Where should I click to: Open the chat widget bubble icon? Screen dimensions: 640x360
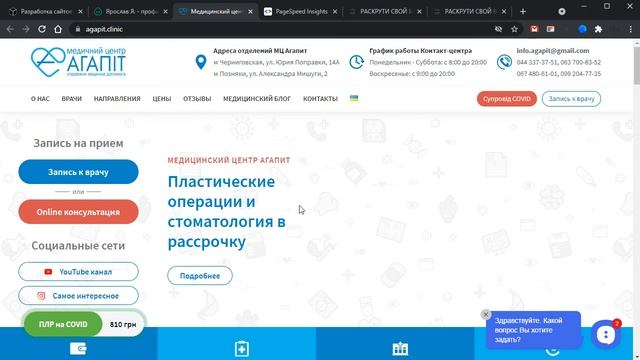tap(606, 334)
